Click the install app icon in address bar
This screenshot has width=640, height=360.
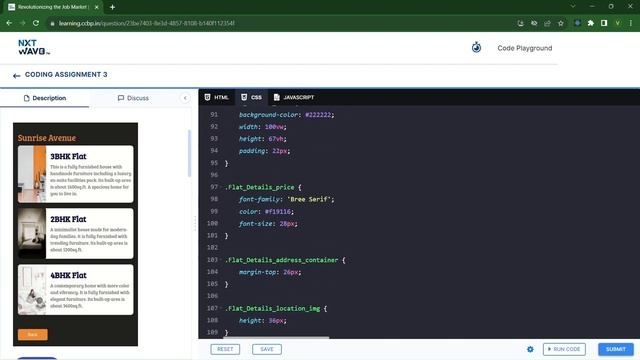pyautogui.click(x=520, y=23)
